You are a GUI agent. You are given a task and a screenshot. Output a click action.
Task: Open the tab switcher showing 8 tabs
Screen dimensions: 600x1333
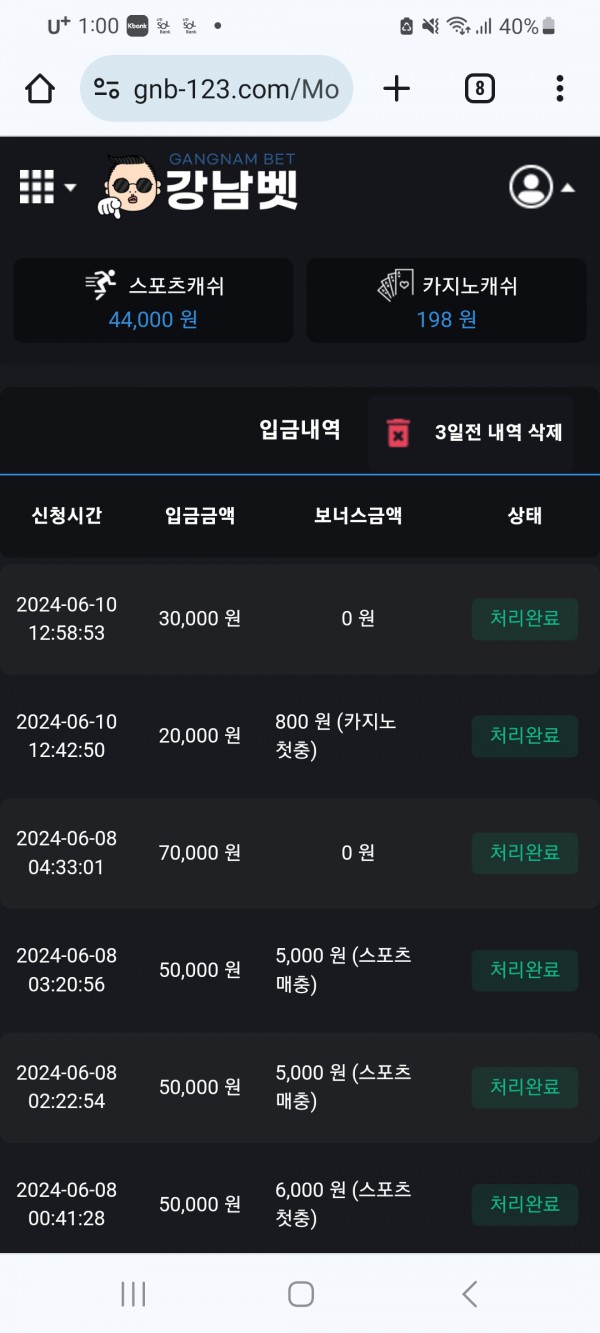480,89
